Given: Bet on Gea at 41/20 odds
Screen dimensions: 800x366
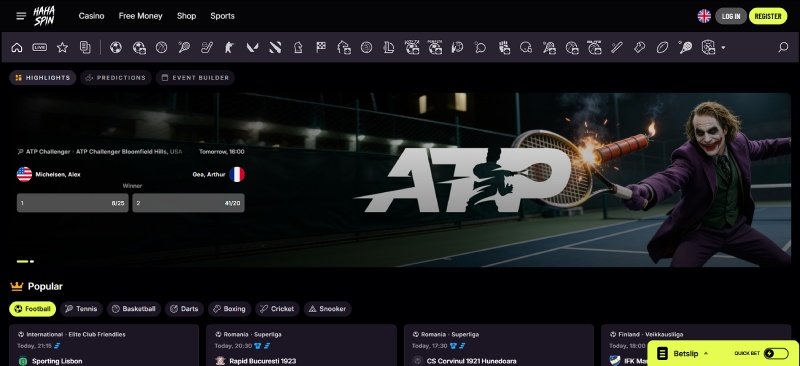Looking at the screenshot, I should pyautogui.click(x=188, y=203).
